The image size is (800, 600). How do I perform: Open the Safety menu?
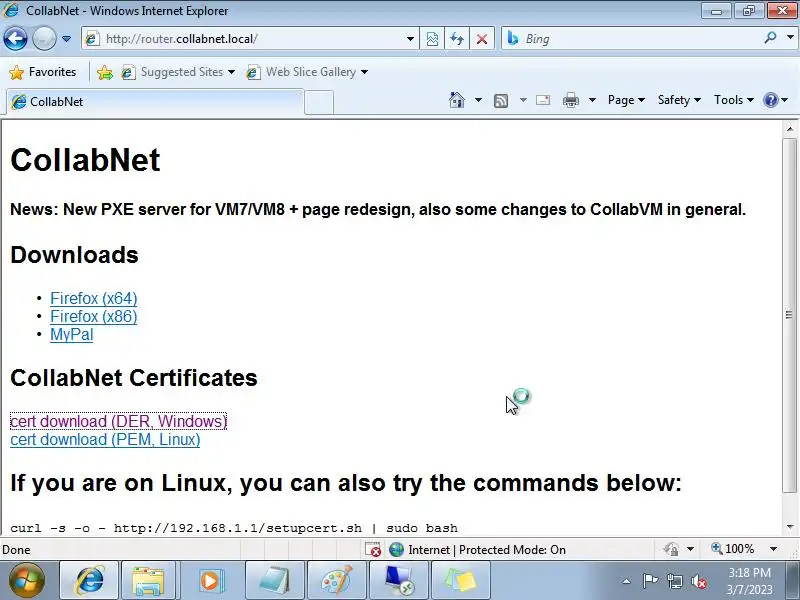pyautogui.click(x=679, y=100)
